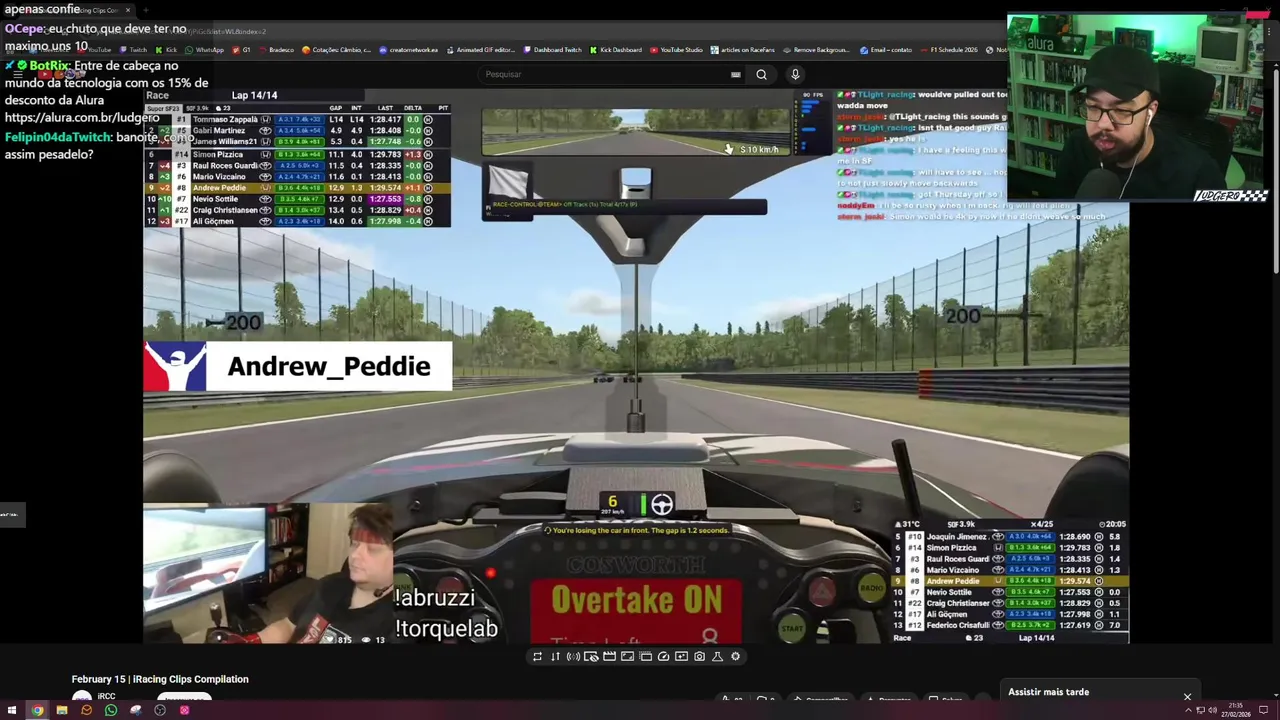Click the loop icon in player toolbar
The image size is (1280, 720).
click(x=537, y=657)
